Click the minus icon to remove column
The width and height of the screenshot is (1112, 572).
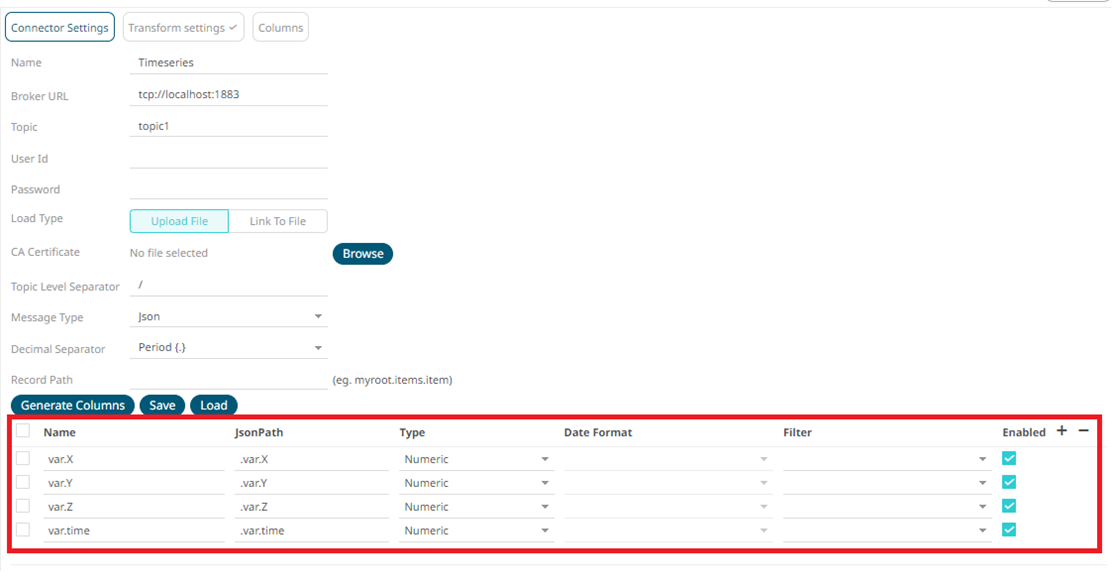[1083, 431]
